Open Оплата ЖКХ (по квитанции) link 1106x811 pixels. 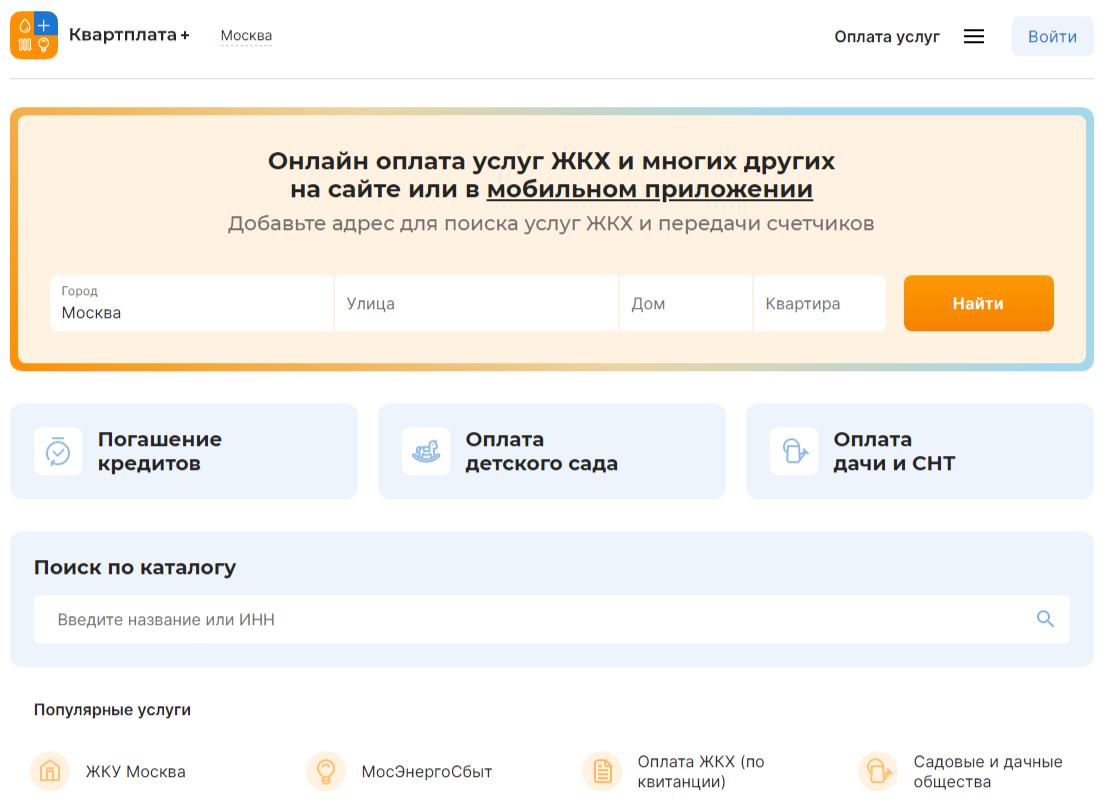click(x=701, y=772)
